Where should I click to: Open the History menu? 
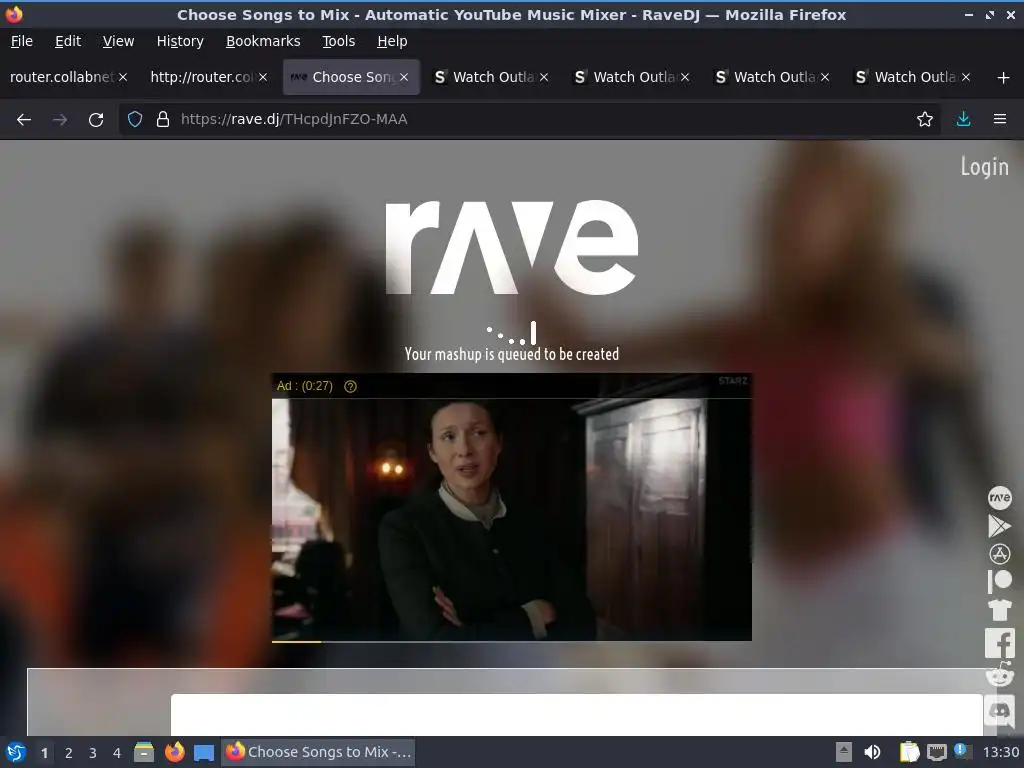(x=180, y=41)
